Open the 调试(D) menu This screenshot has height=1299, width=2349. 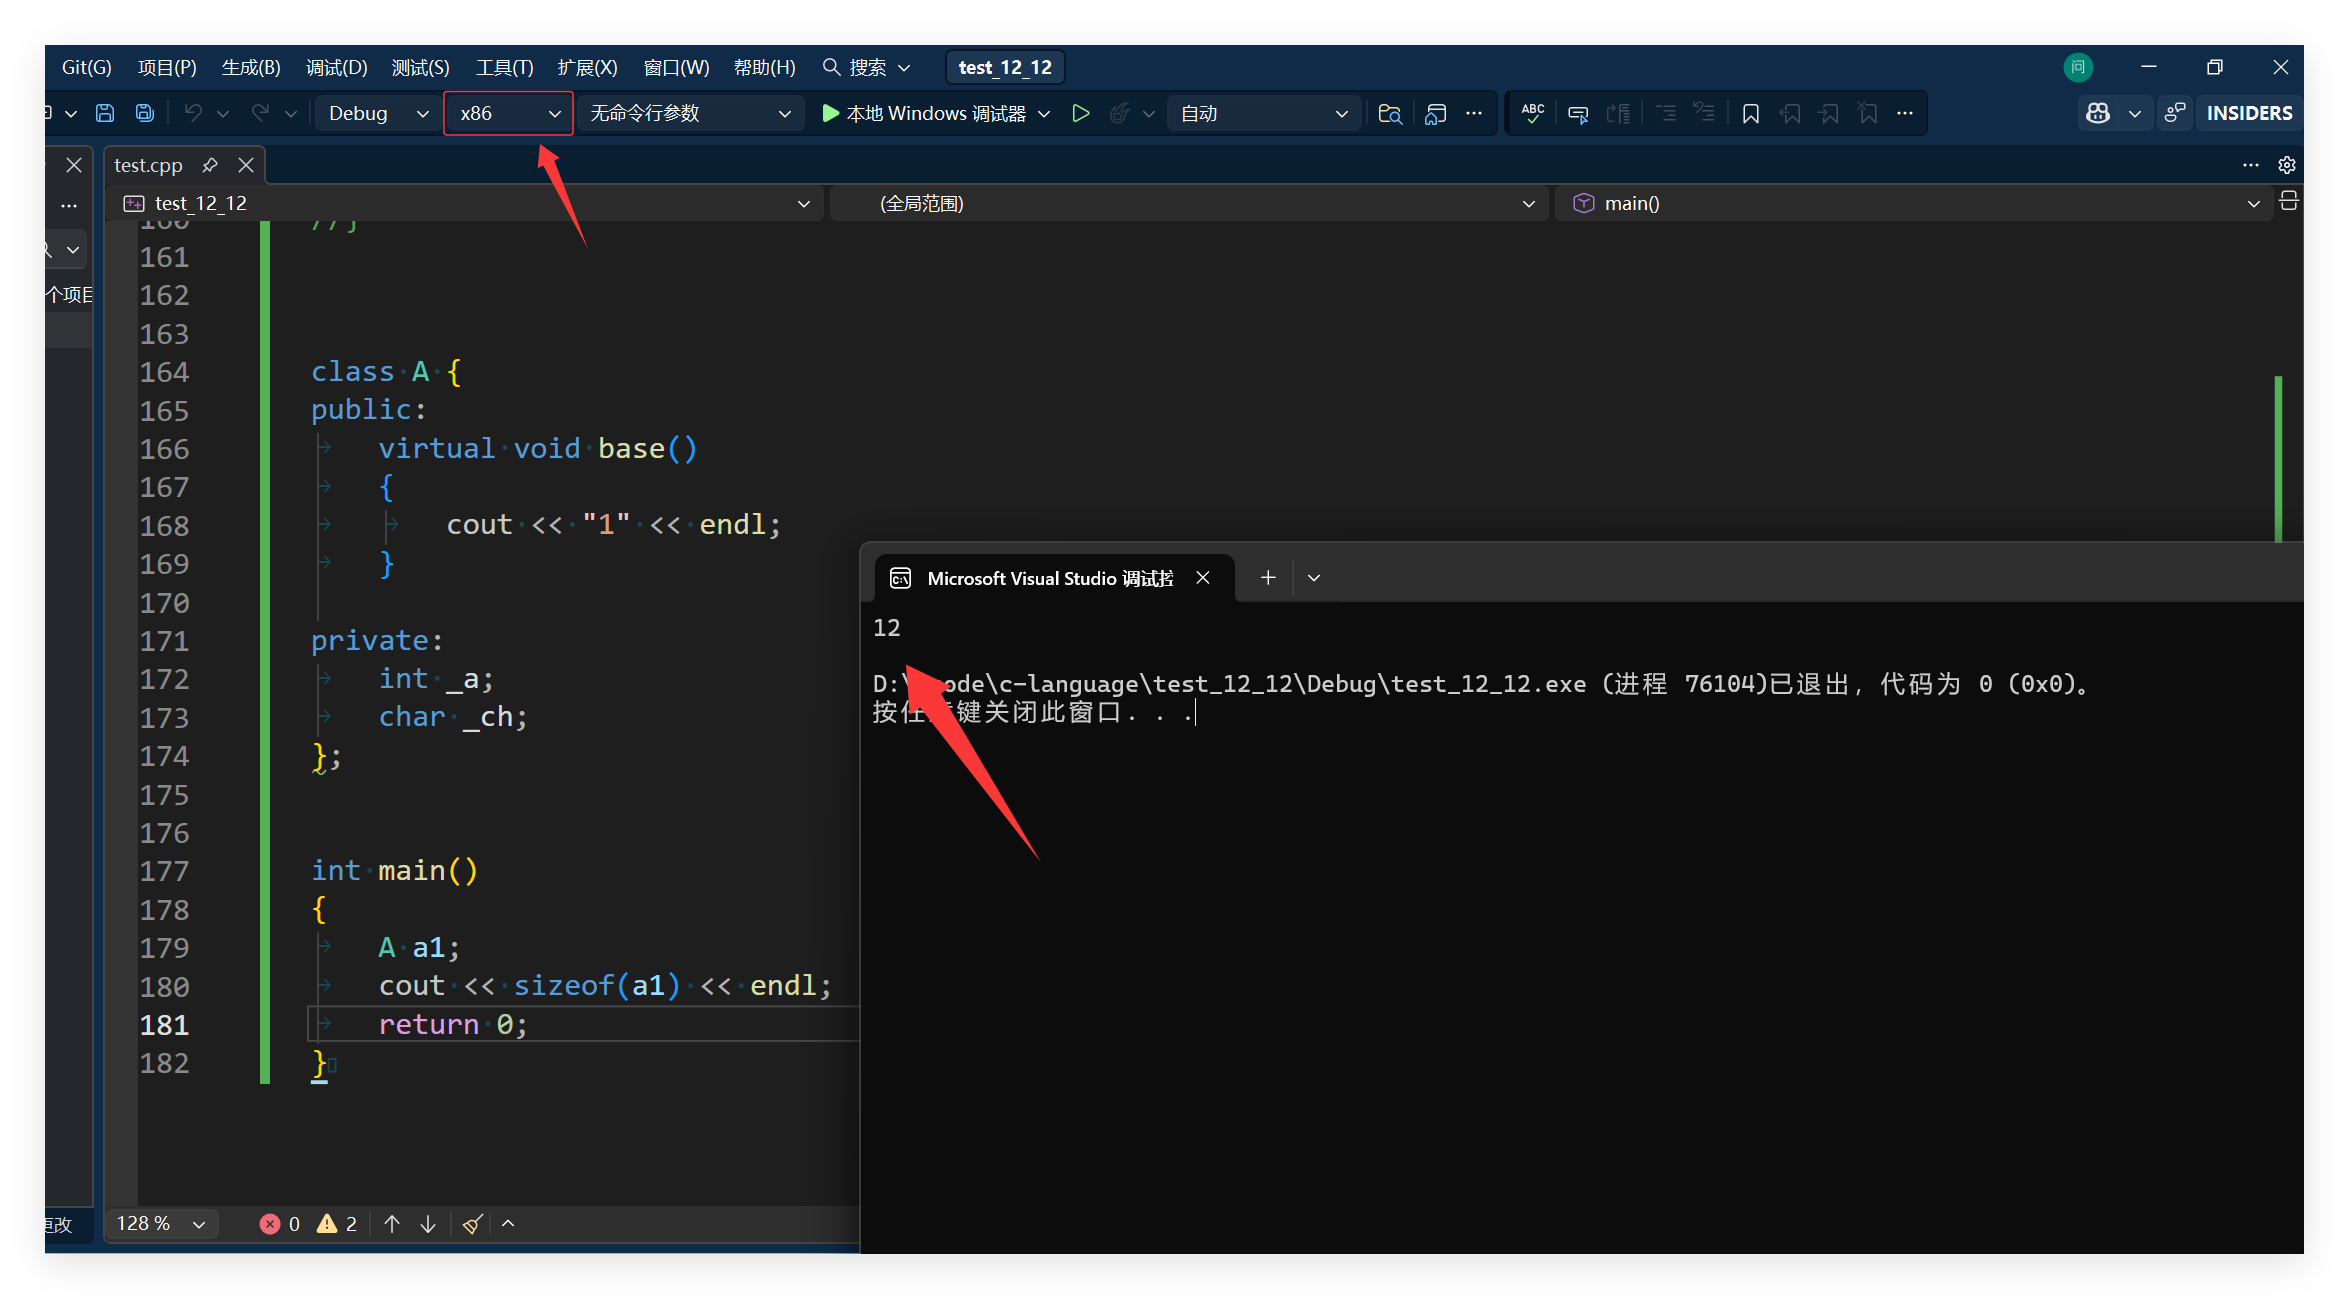pos(336,67)
